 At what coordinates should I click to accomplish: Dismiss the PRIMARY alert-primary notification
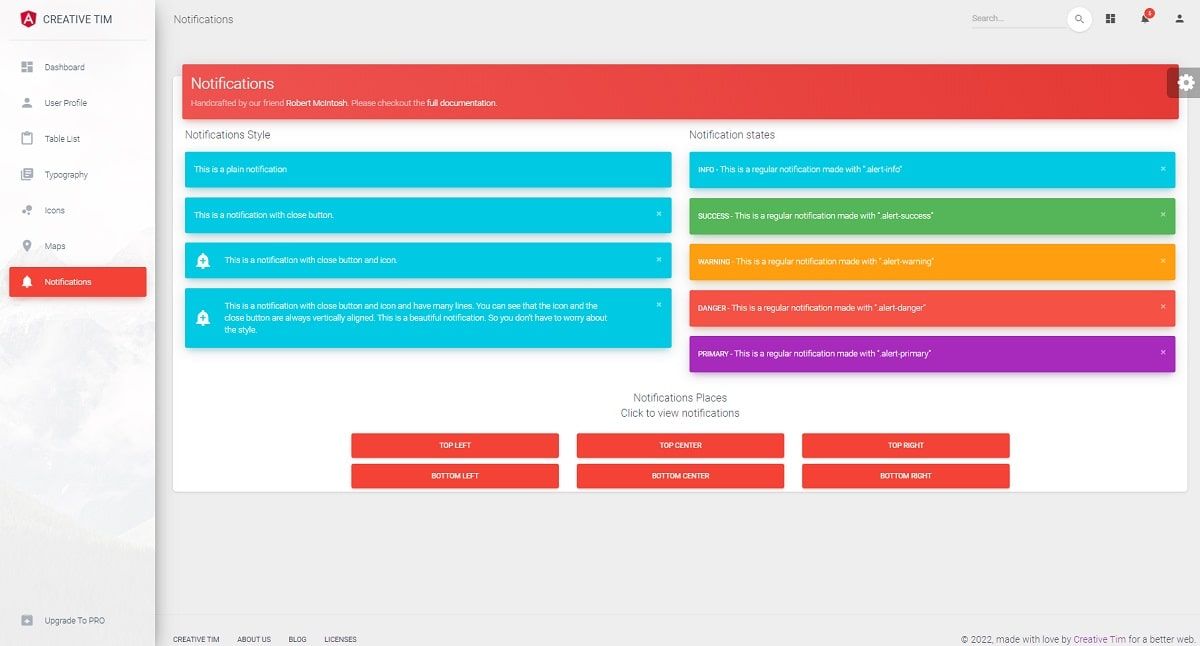tap(1164, 353)
